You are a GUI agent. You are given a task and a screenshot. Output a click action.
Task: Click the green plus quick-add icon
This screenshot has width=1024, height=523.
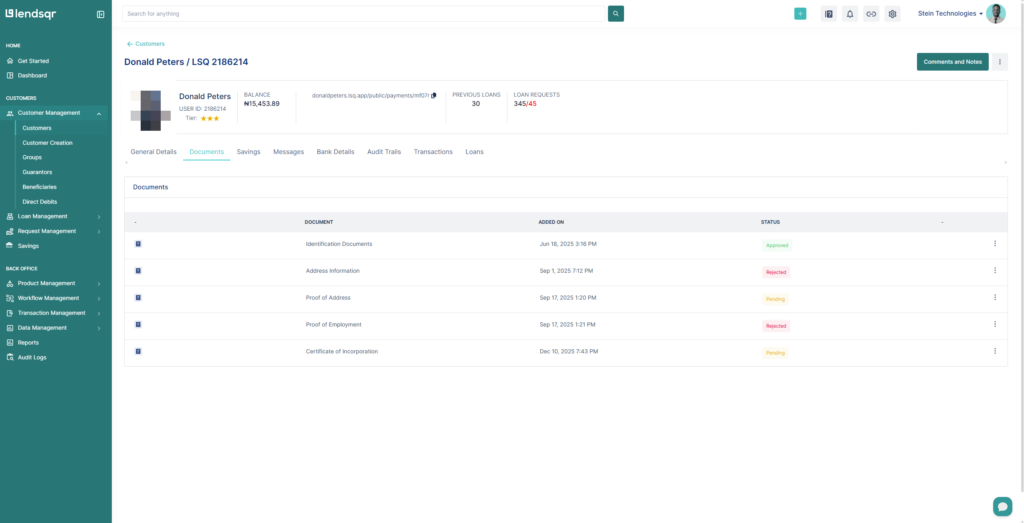[x=800, y=14]
